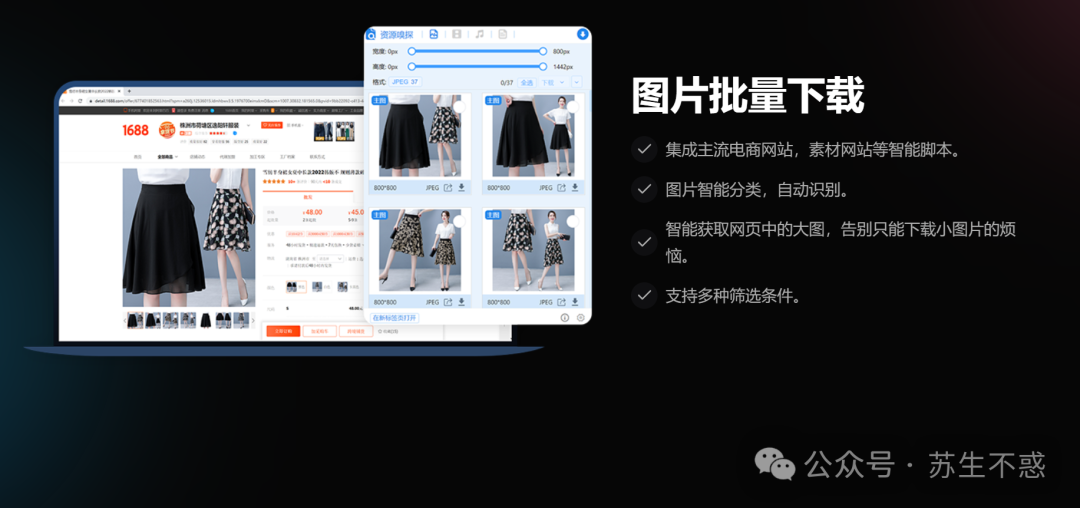Open the 店铺动态 nav tab

tap(196, 156)
